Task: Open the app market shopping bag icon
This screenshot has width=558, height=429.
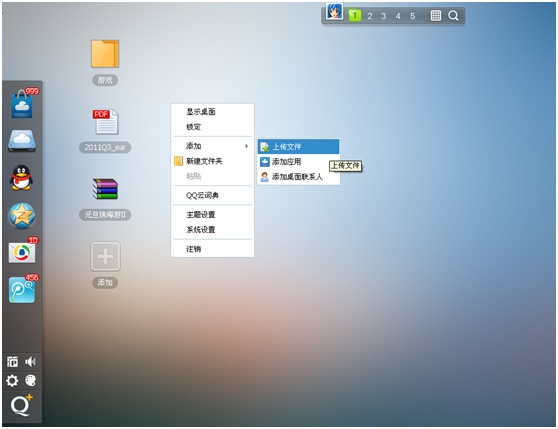Action: tap(22, 104)
